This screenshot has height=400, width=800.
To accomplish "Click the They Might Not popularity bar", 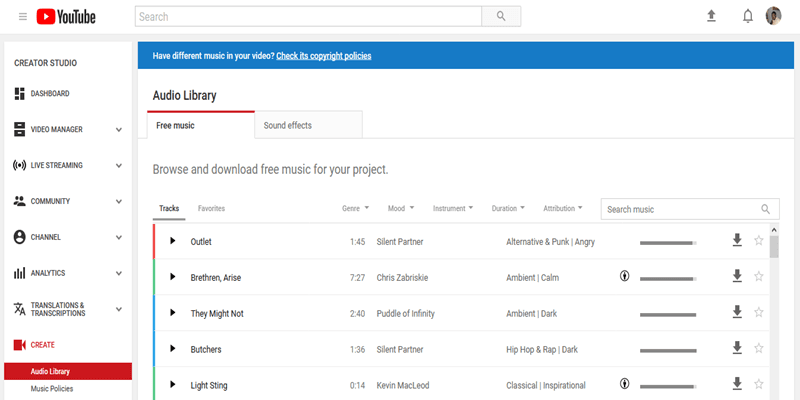I will coord(668,315).
